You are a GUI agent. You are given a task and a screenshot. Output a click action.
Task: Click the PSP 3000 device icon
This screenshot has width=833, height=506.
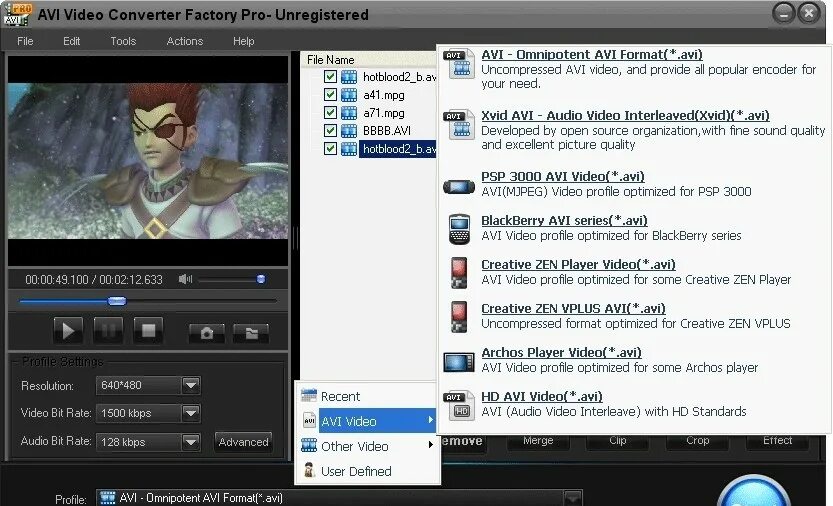tap(459, 187)
